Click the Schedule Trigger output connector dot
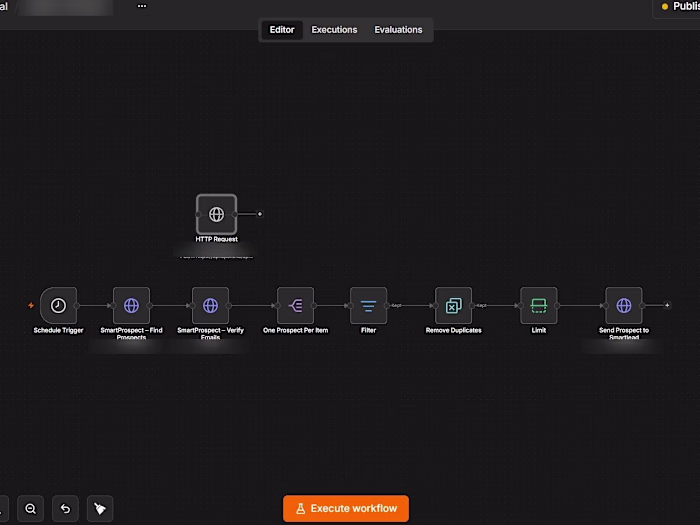Image resolution: width=700 pixels, height=525 pixels. [x=77, y=305]
